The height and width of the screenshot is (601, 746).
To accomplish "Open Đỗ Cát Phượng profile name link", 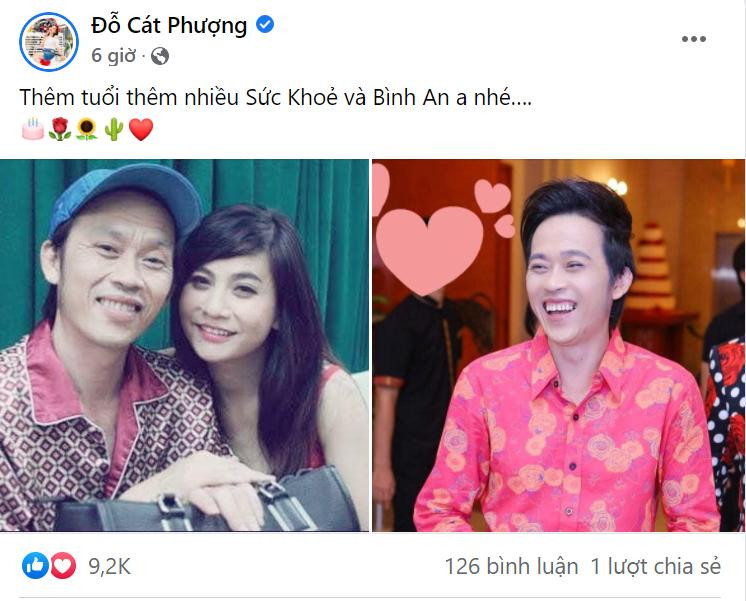I will (169, 25).
